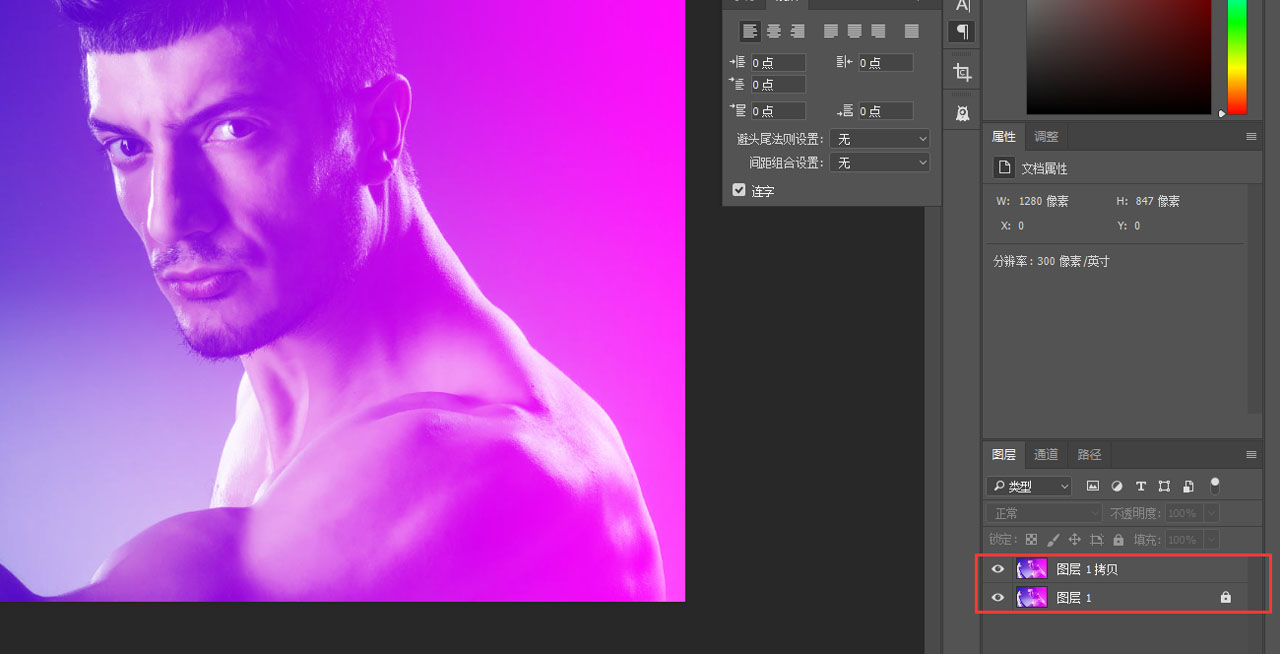This screenshot has width=1280, height=654.
Task: Select the 图层 1 拷贝 layer thumbnail
Action: tap(1031, 569)
